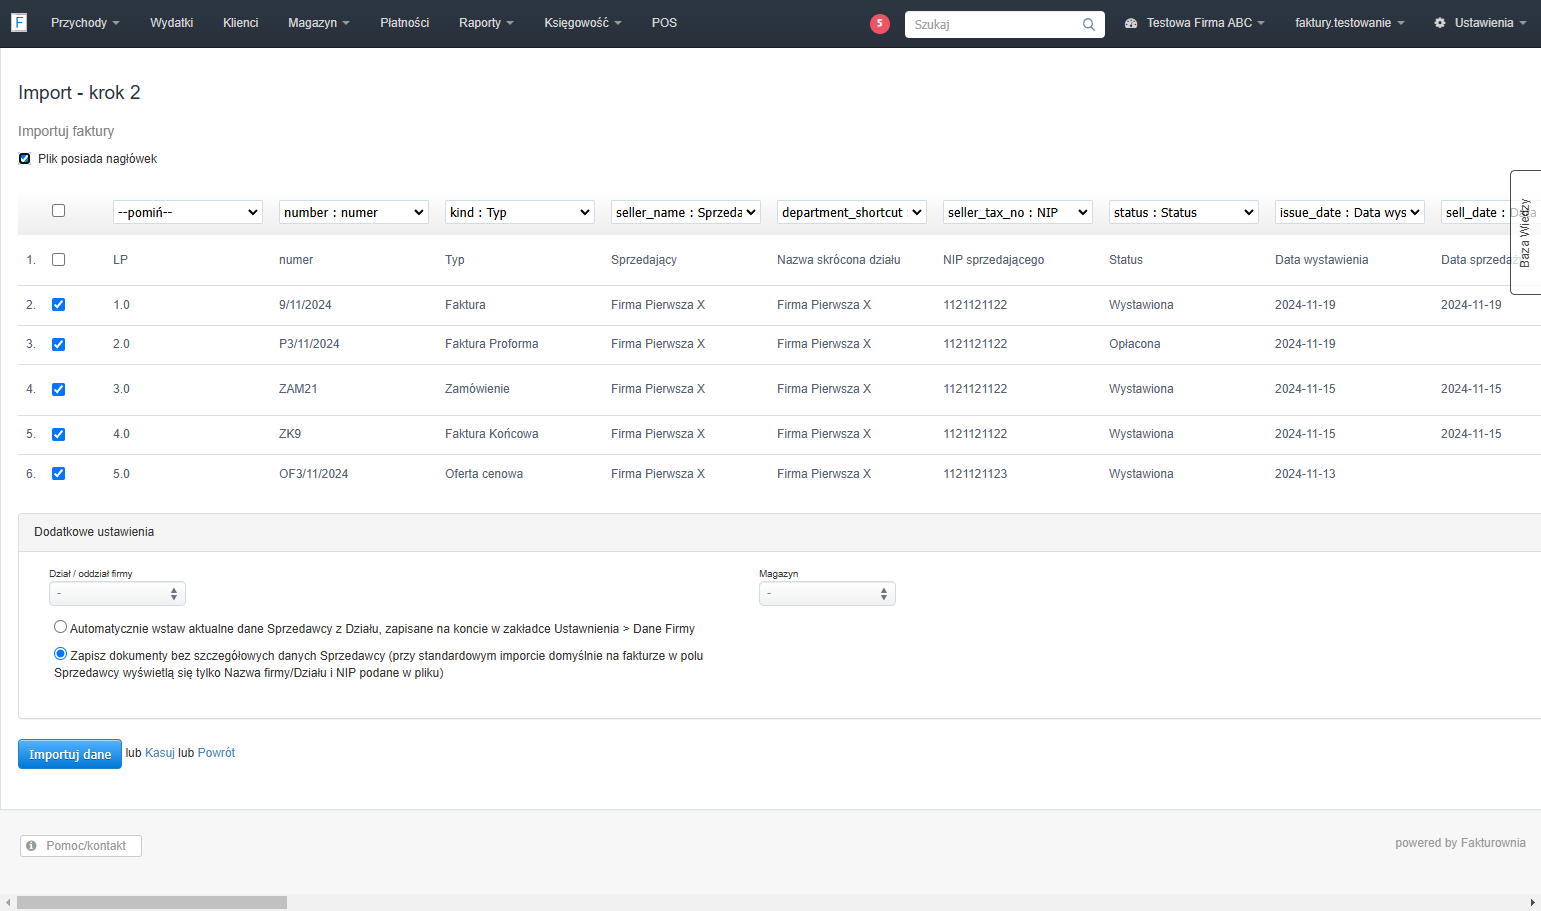Toggle Plik posiada nagłówek checkbox

tap(25, 158)
